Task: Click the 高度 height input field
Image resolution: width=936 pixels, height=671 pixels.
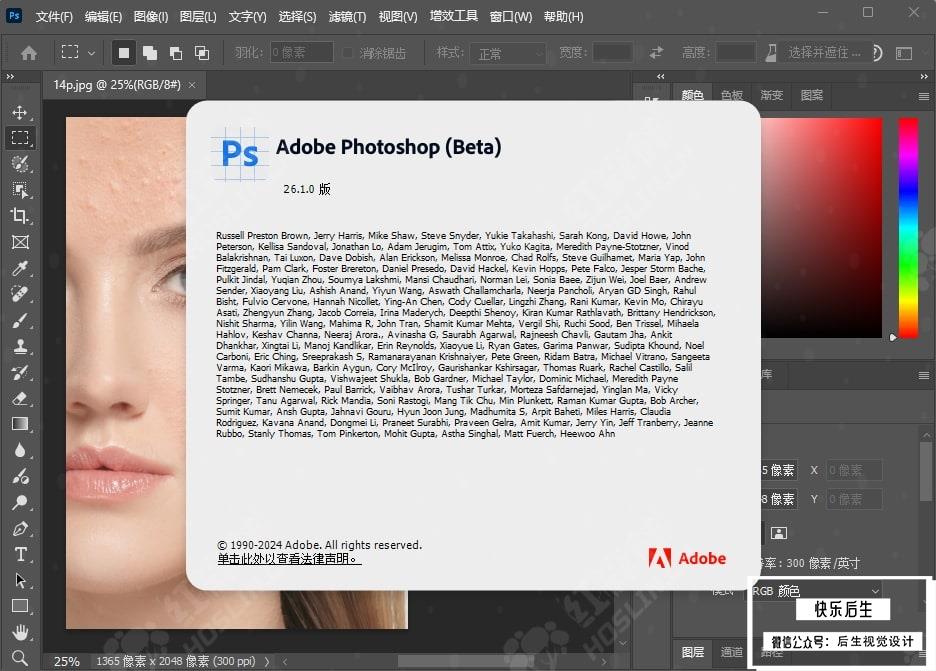Action: tap(735, 53)
